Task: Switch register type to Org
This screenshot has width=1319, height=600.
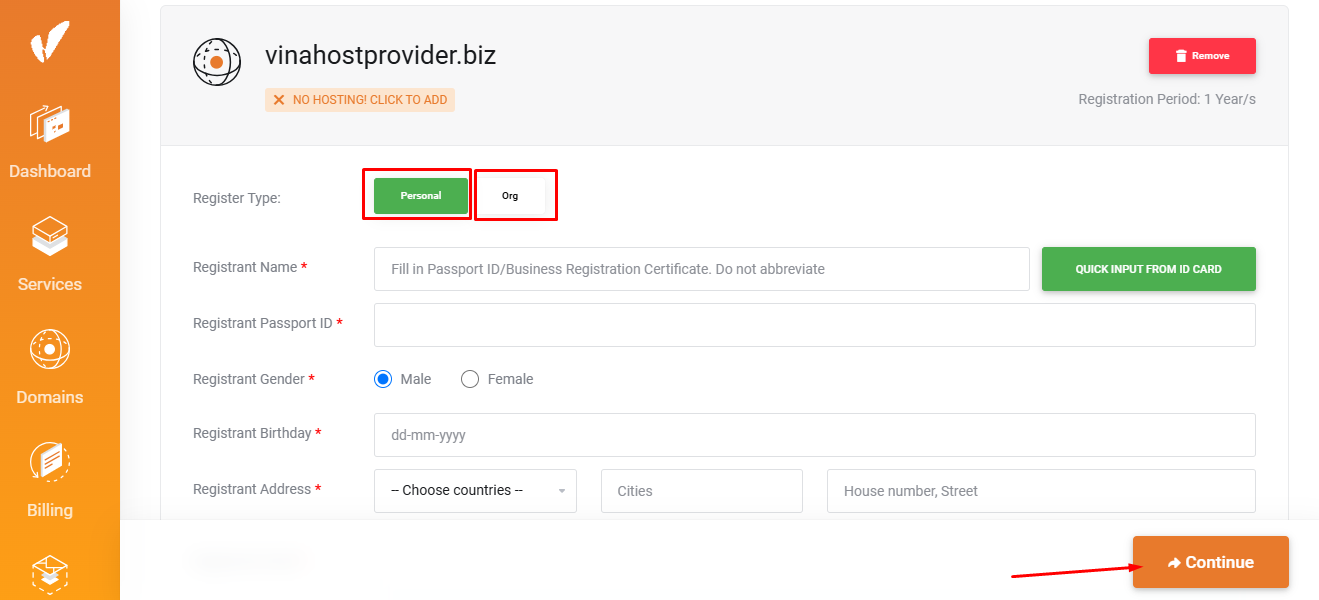Action: point(510,196)
